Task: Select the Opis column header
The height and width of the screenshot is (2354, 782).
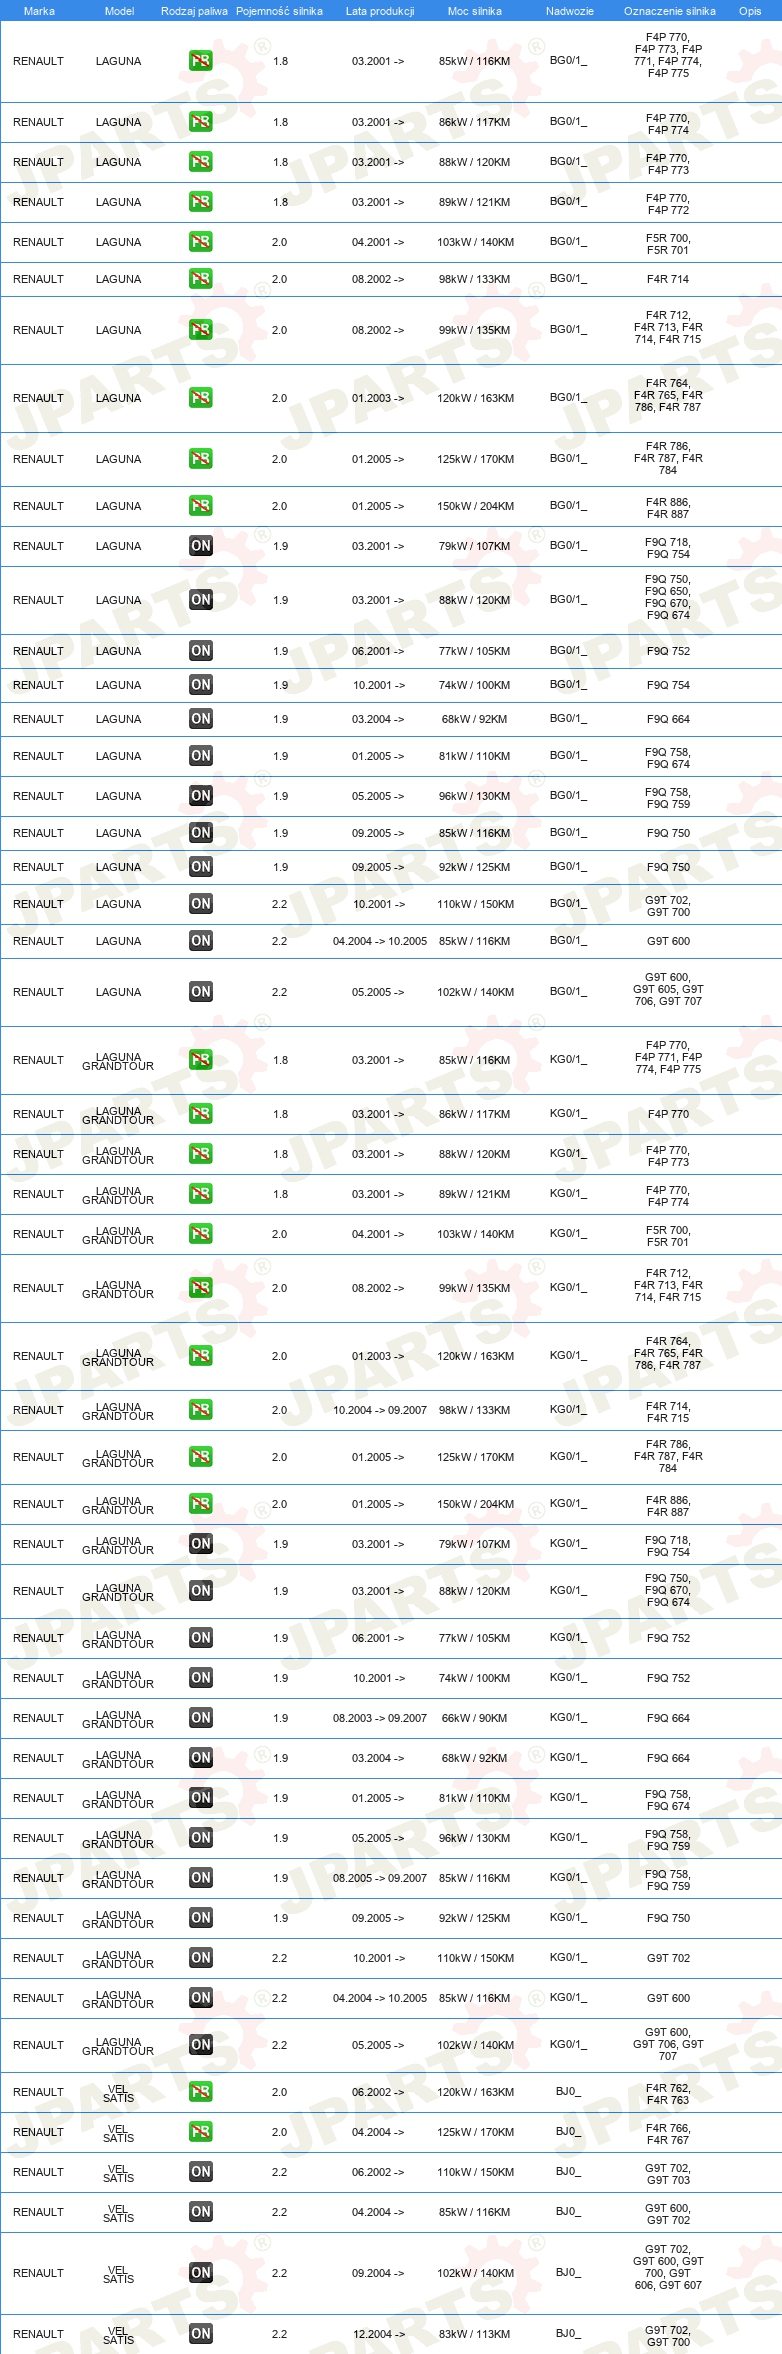Action: 750,11
